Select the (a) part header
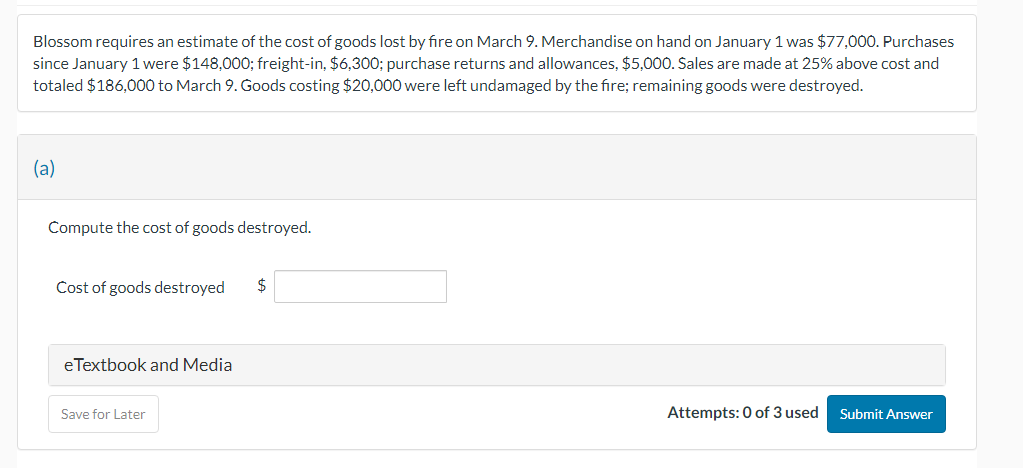 point(44,168)
